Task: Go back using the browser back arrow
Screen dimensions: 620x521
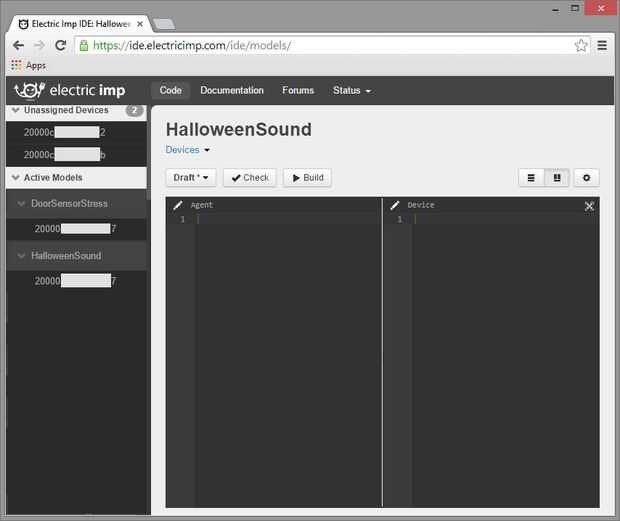Action: (x=18, y=45)
